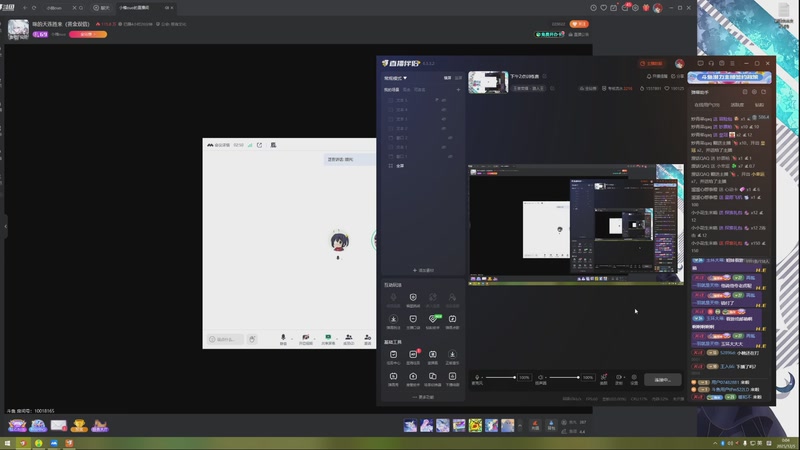Click the share link in streaming app
This screenshot has width=800, height=450.
[x=677, y=76]
